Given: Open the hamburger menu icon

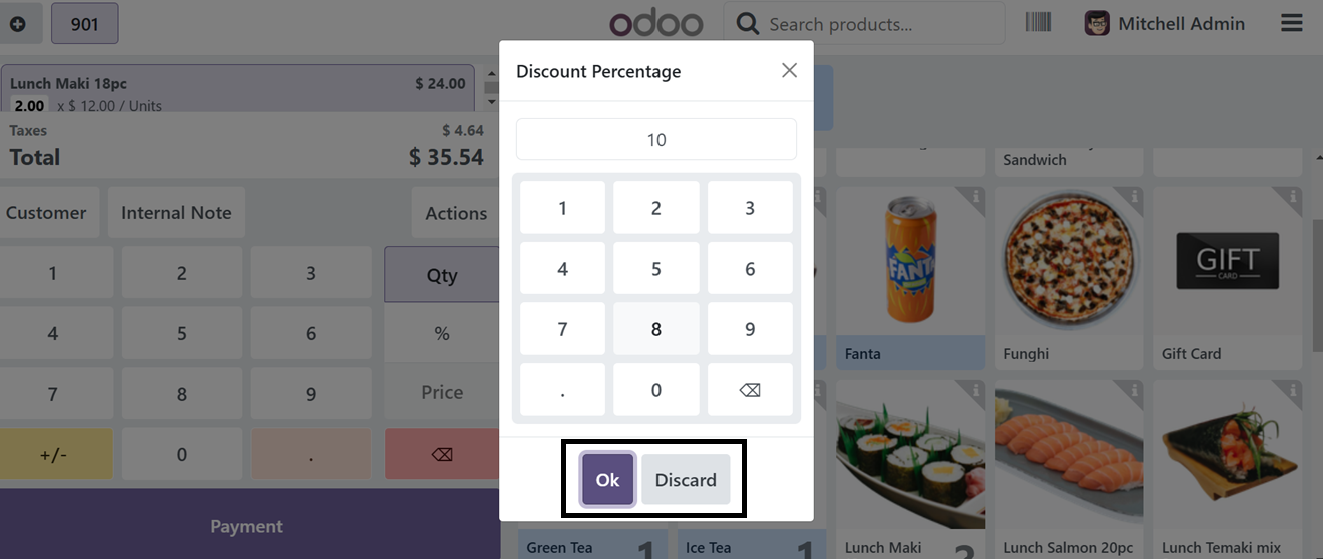Looking at the screenshot, I should [1292, 23].
